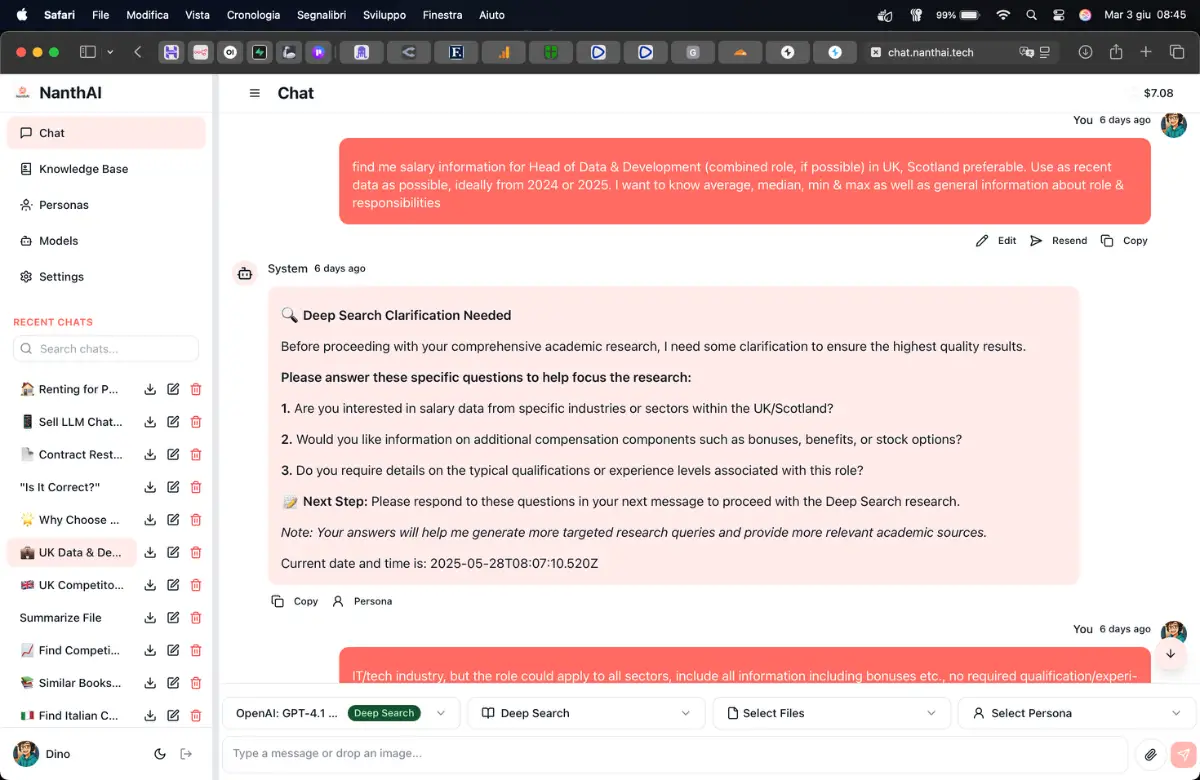Open the Knowledge Base section
Image resolution: width=1200 pixels, height=780 pixels.
(83, 169)
